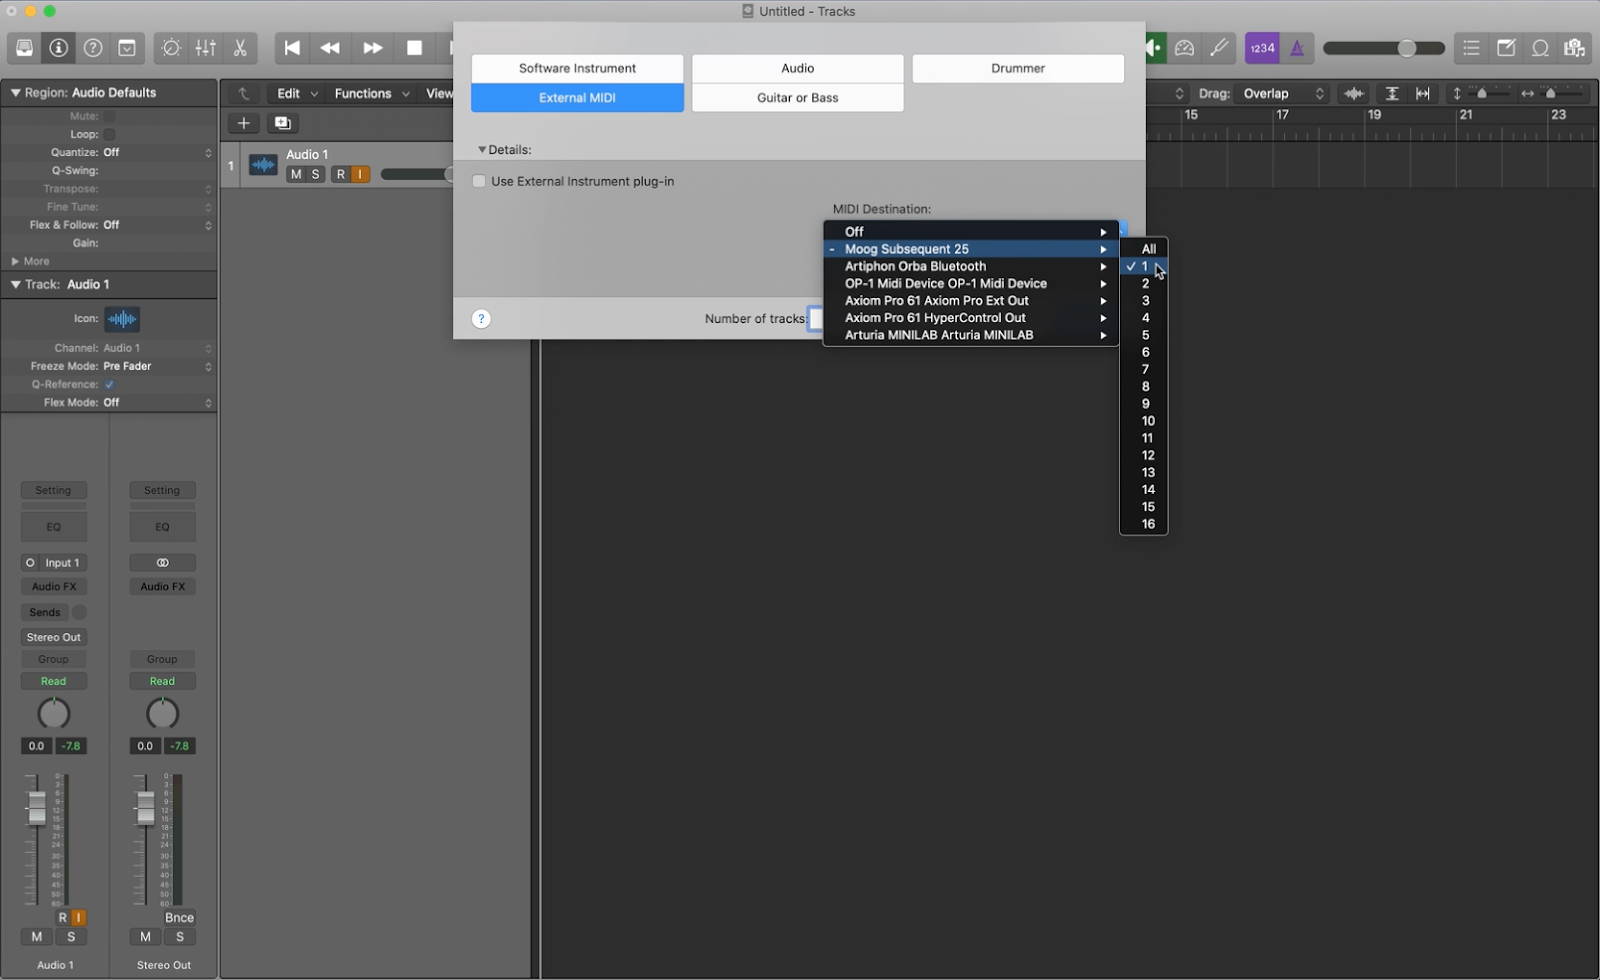Click the tuner icon
This screenshot has height=980, width=1600.
tap(1219, 48)
